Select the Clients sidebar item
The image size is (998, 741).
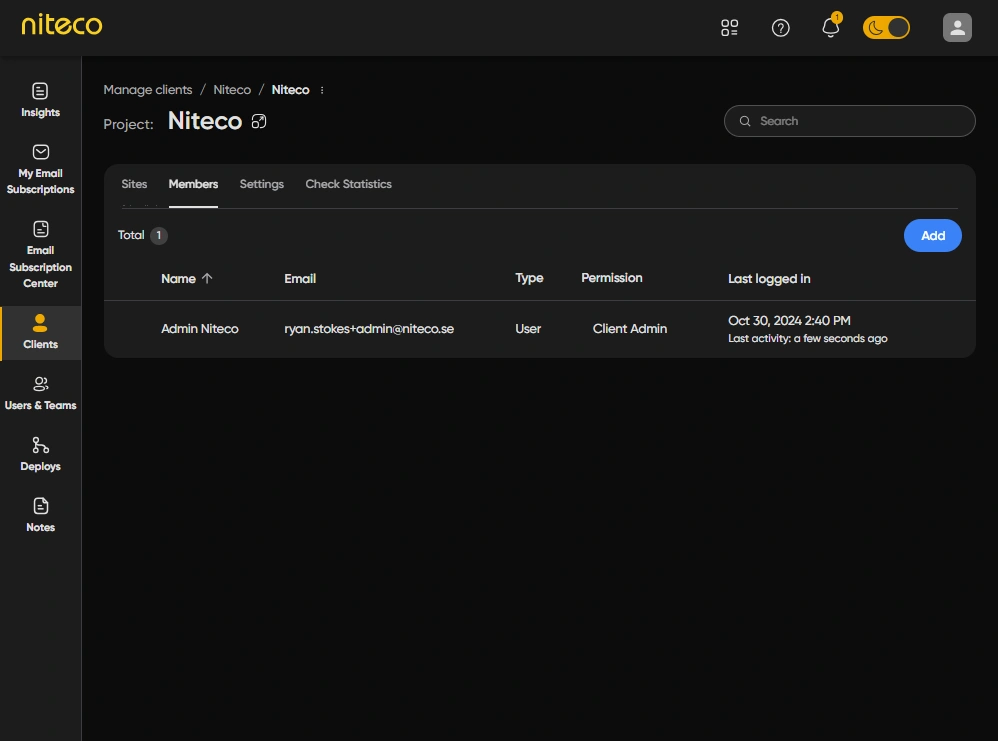click(40, 332)
